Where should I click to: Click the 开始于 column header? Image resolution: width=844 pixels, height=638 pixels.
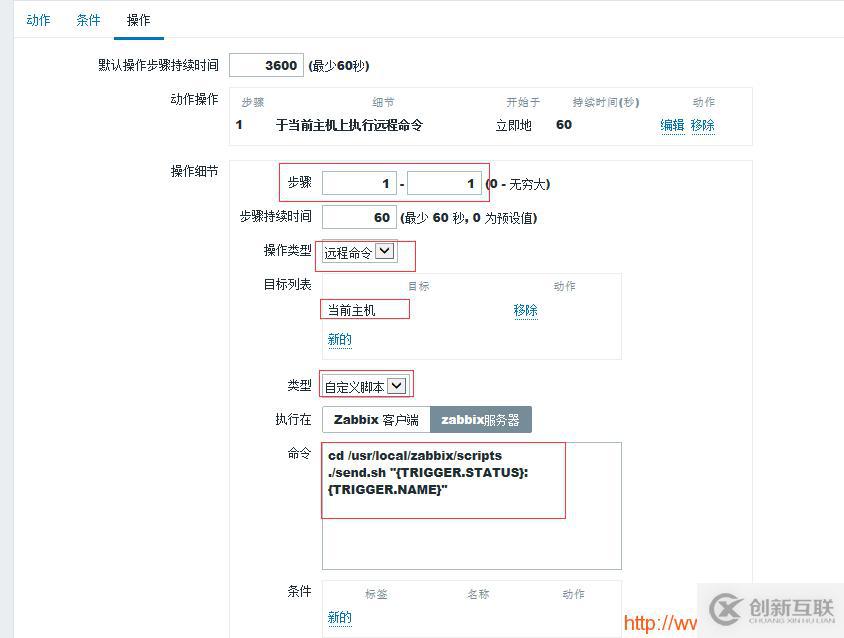coord(523,102)
